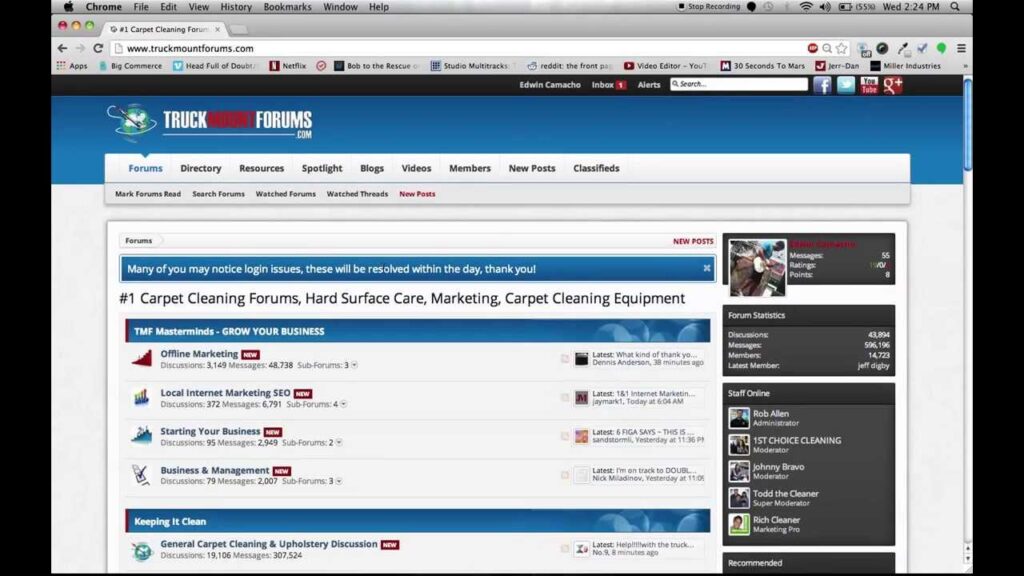Open the Google Plus social icon
This screenshot has width=1024, height=576.
point(893,85)
